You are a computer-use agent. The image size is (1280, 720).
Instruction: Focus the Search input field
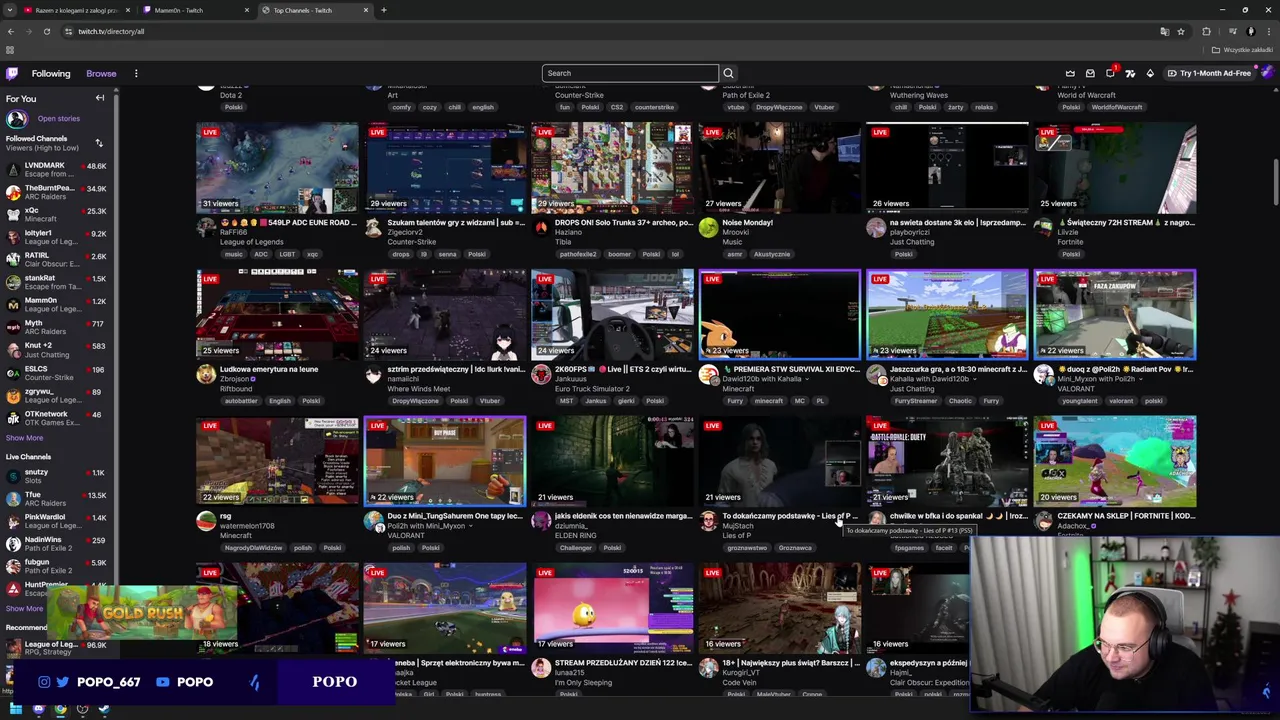(630, 73)
